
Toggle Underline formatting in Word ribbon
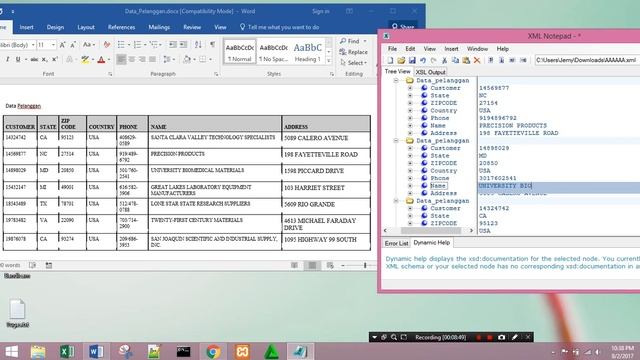(18, 60)
